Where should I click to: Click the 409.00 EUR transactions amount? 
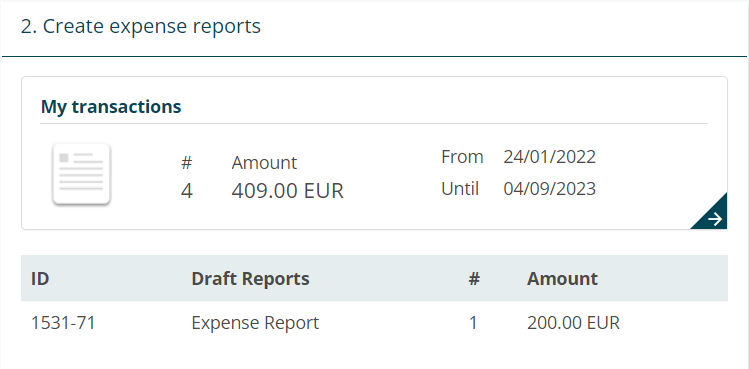coord(288,191)
